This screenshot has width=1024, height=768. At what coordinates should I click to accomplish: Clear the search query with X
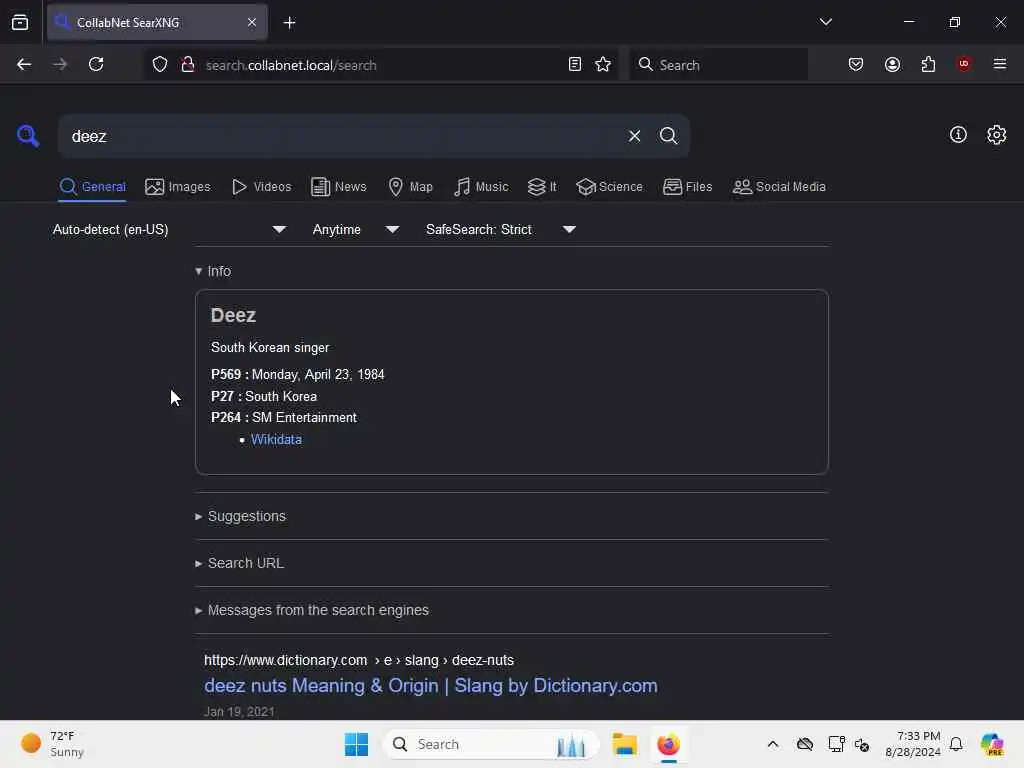(x=634, y=136)
